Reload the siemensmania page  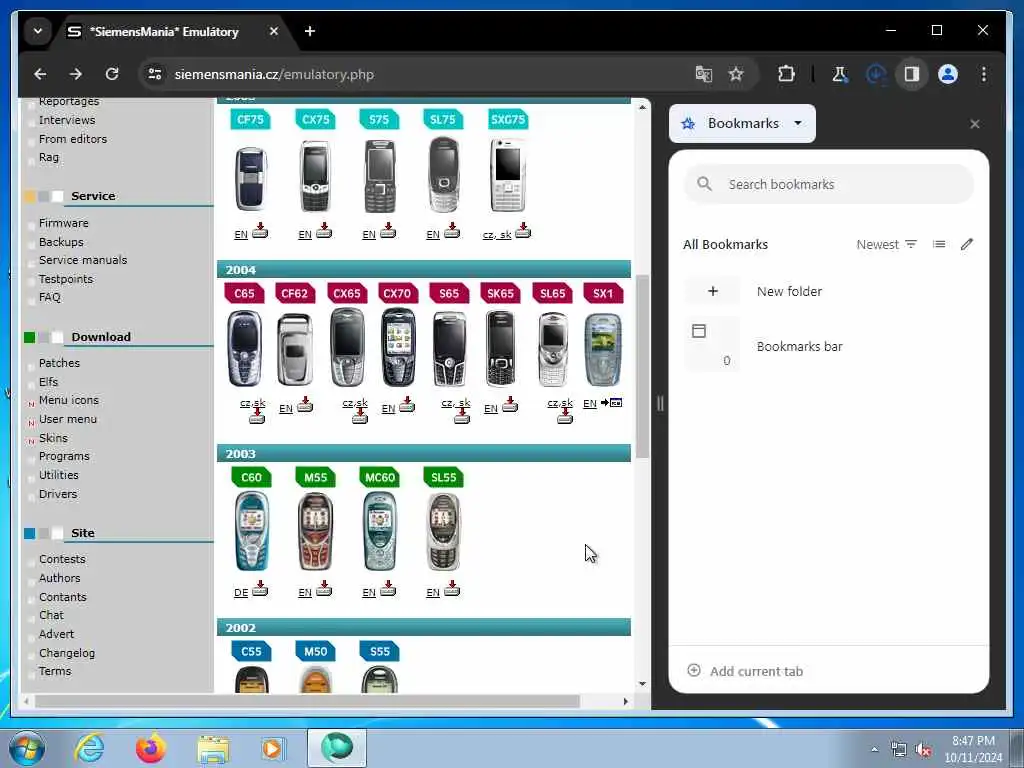tap(112, 74)
